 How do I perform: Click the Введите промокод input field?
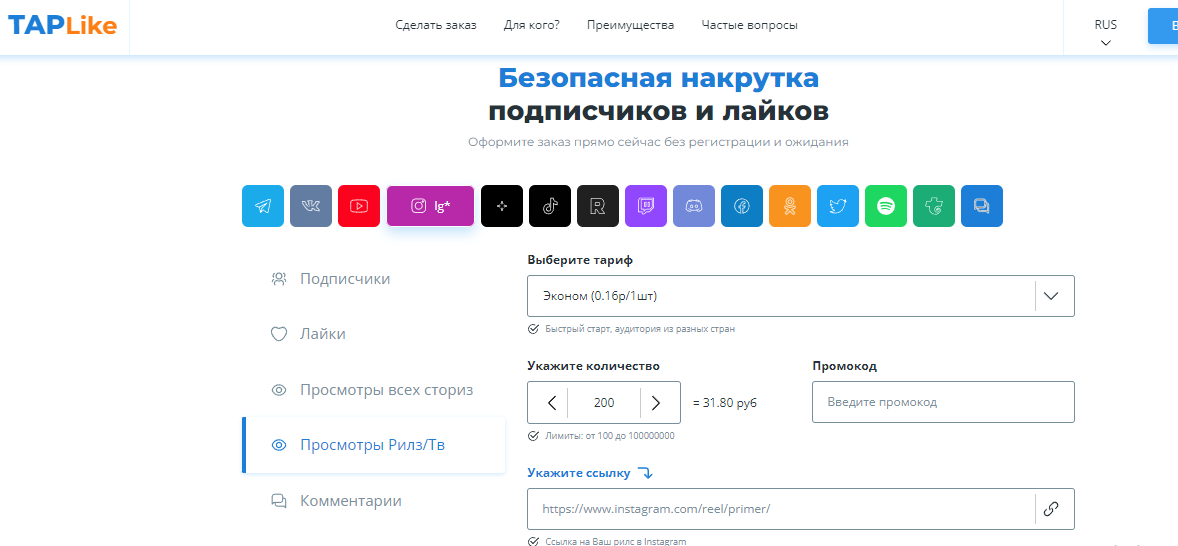[x=944, y=403]
